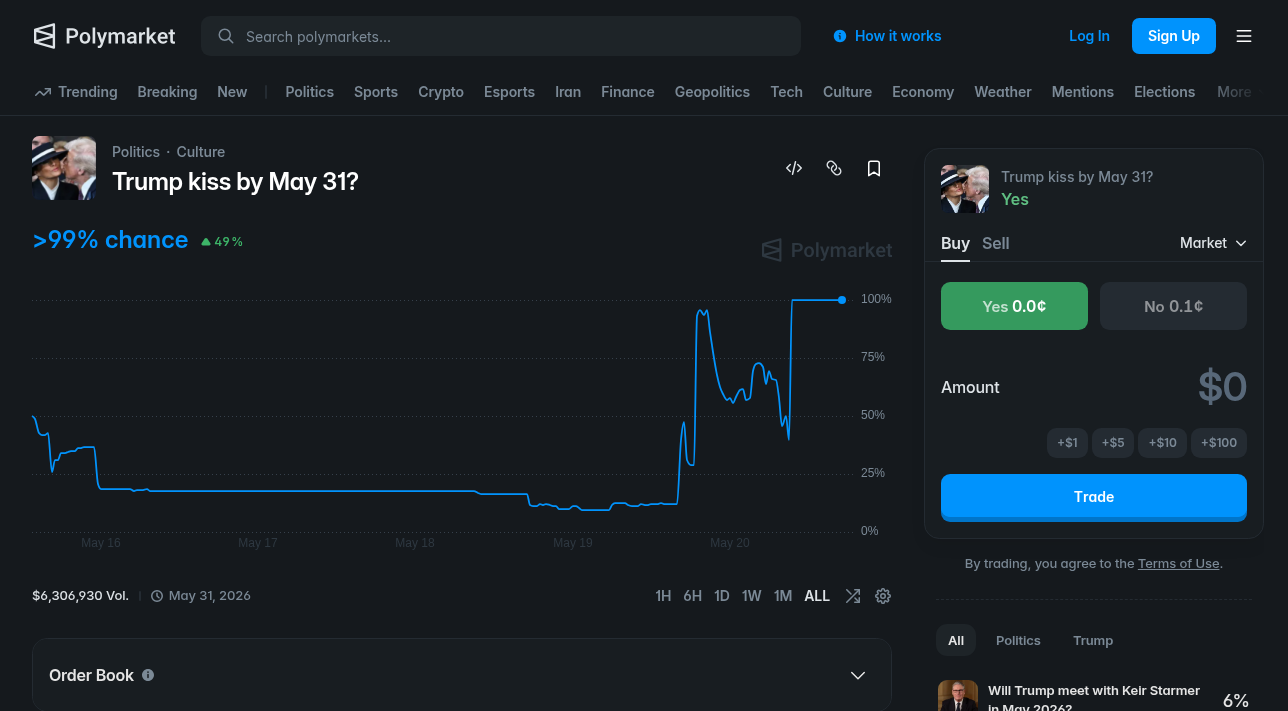Select the 1D chart range
1288x711 pixels.
click(722, 596)
